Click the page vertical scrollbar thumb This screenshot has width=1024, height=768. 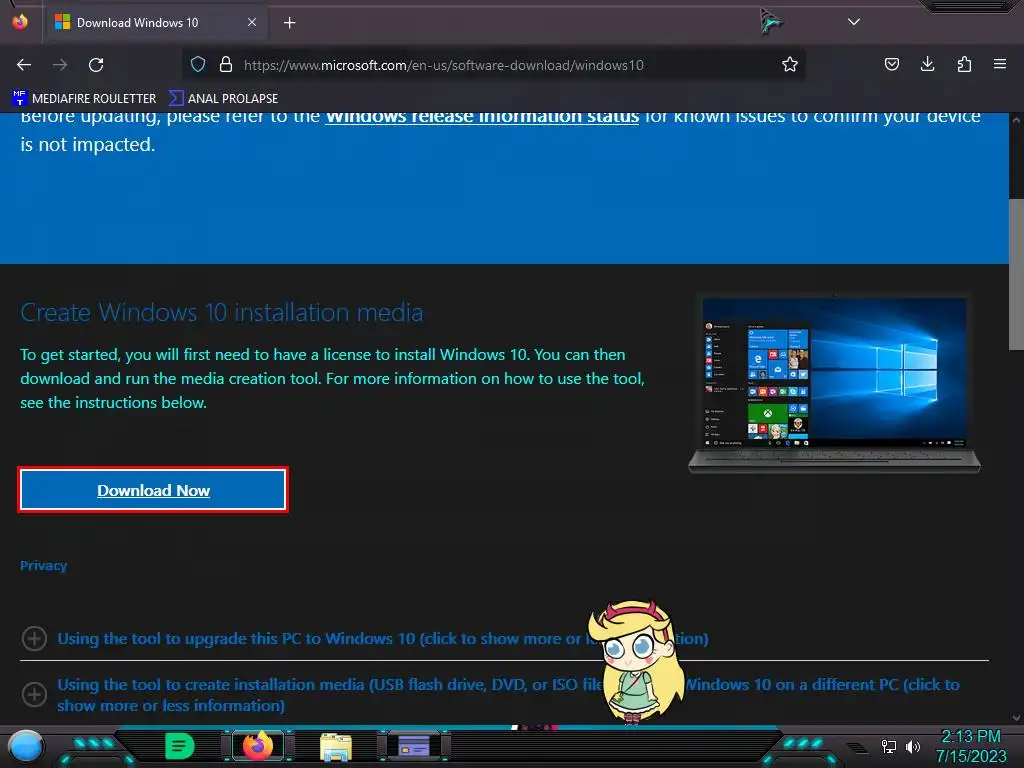pos(1016,274)
